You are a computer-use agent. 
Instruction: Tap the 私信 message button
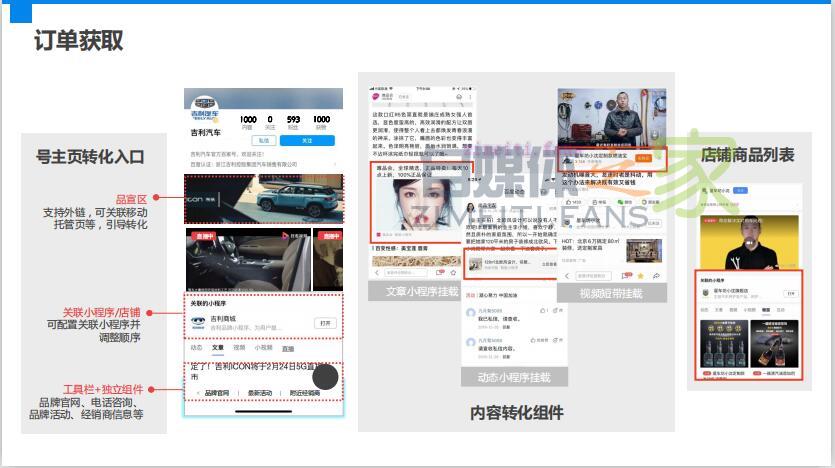(264, 141)
